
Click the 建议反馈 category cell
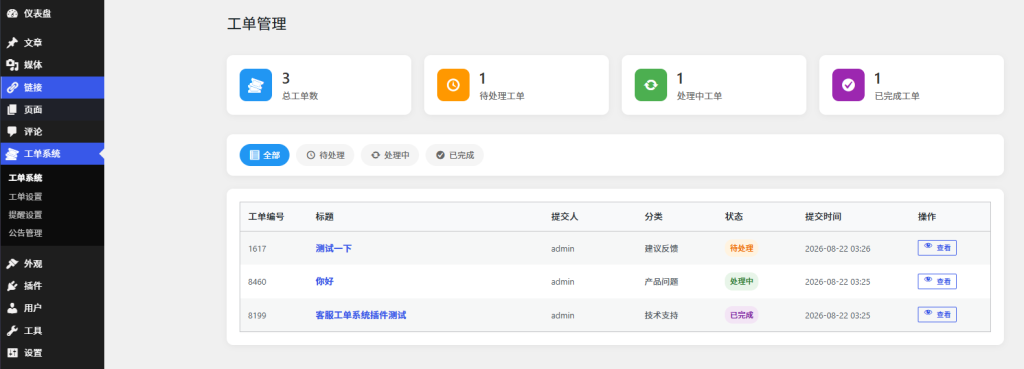point(661,248)
